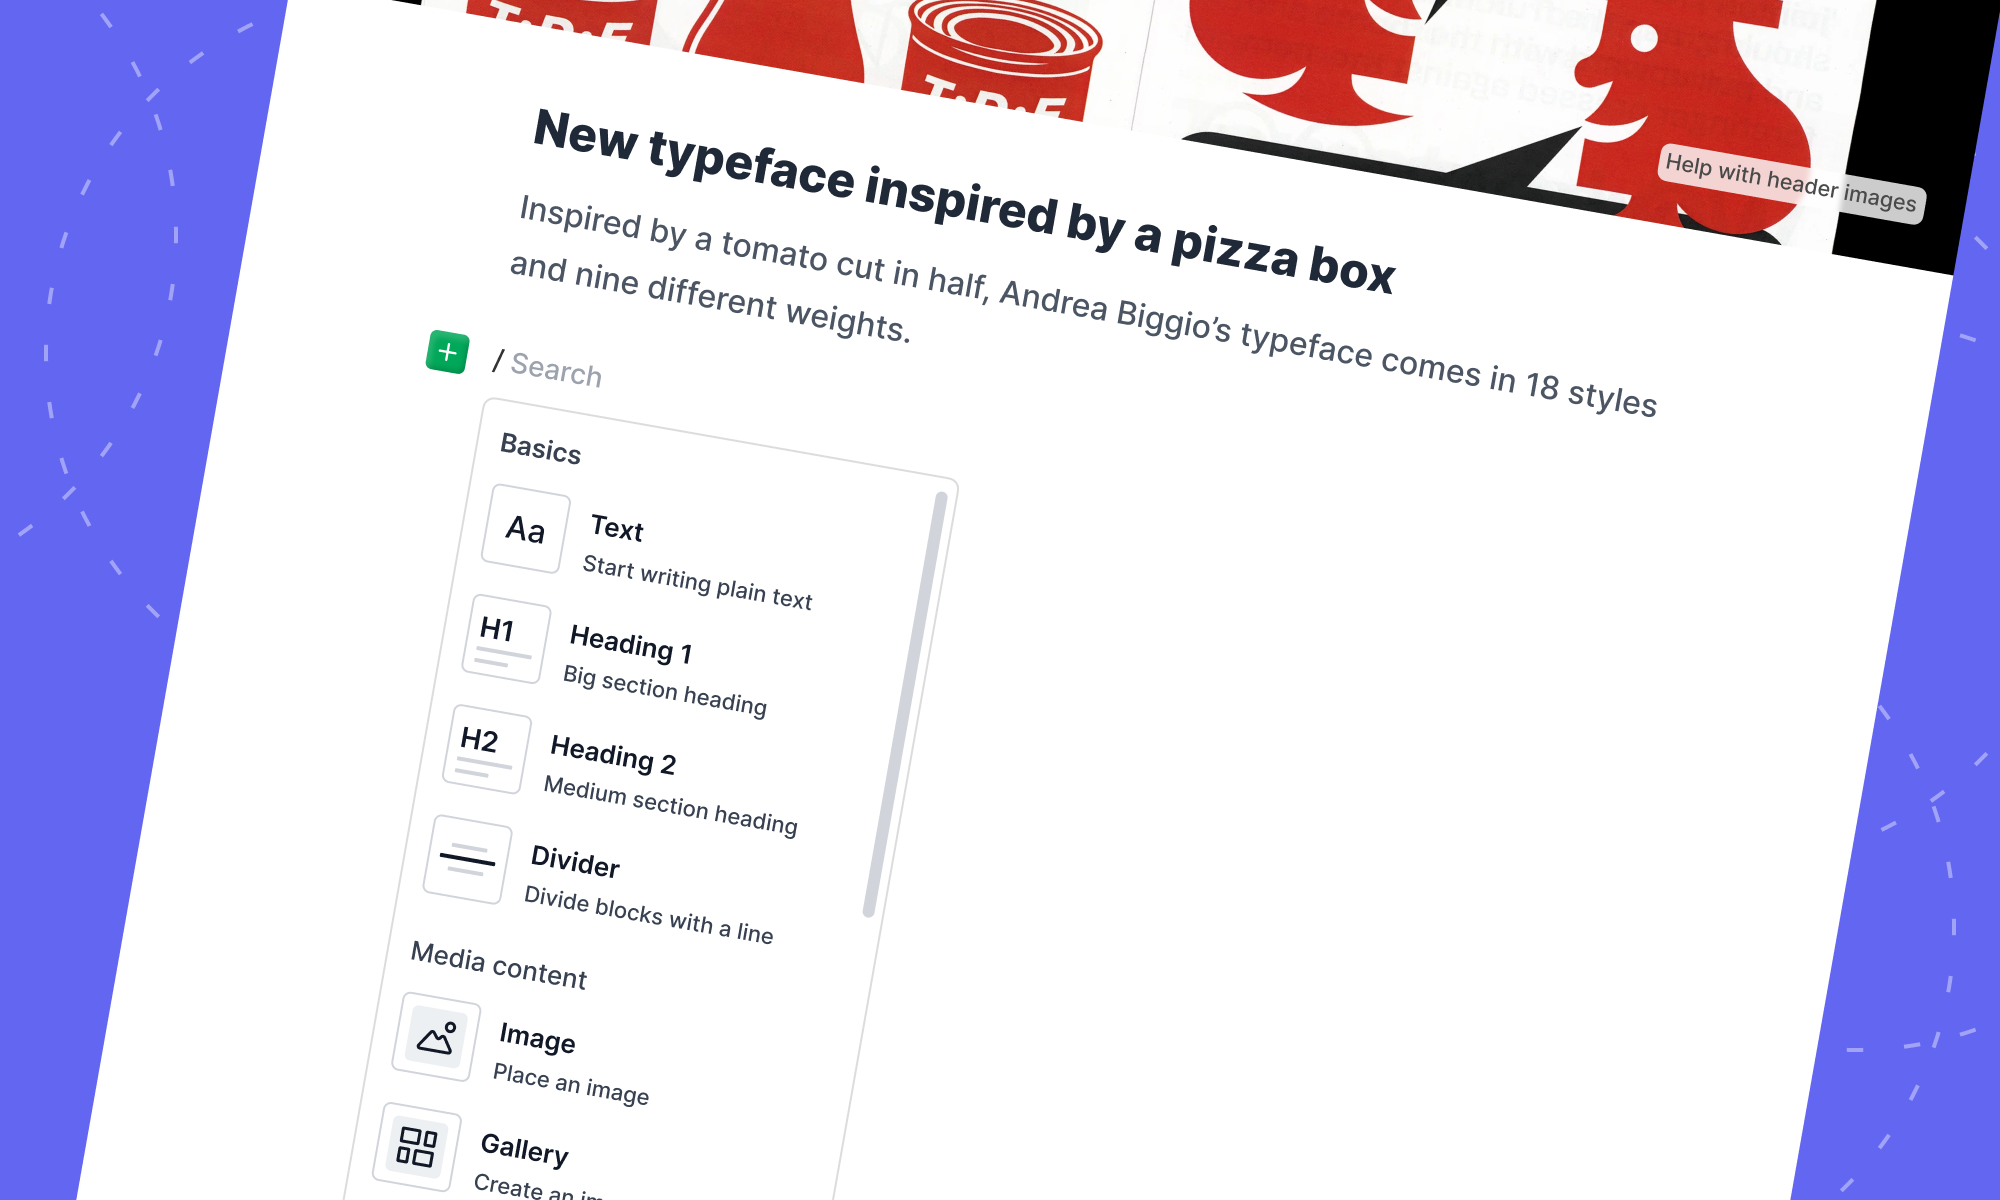This screenshot has height=1200, width=2000.
Task: Click the Image block mountain icon
Action: coord(436,1037)
